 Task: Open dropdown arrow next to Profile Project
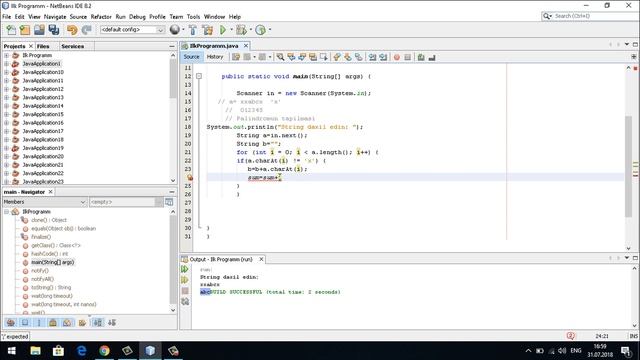click(x=270, y=29)
